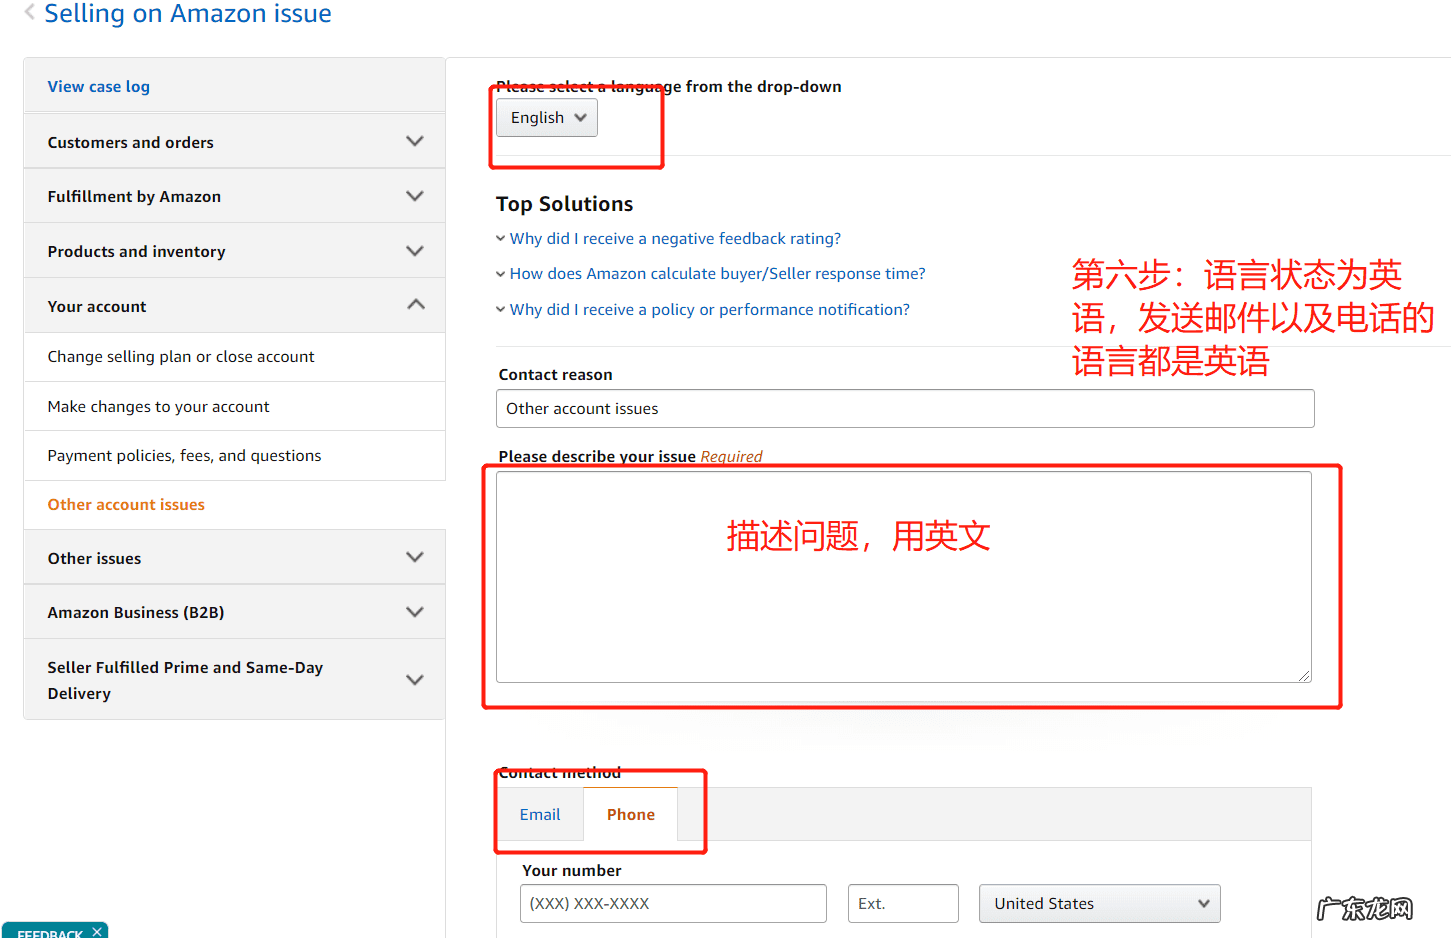Select the Phone contact tab
The width and height of the screenshot is (1451, 938).
(630, 815)
